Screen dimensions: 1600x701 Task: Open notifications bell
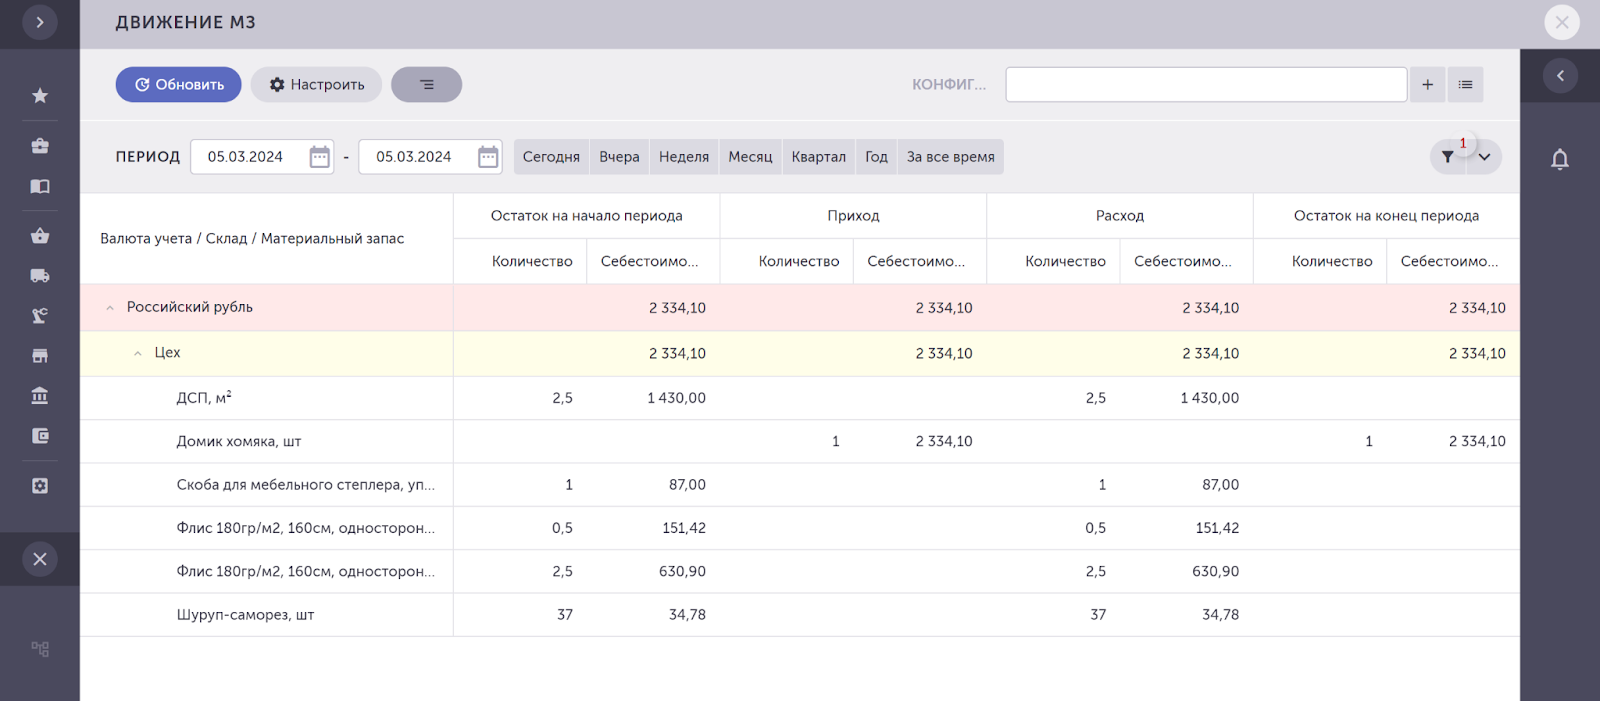coord(1560,159)
